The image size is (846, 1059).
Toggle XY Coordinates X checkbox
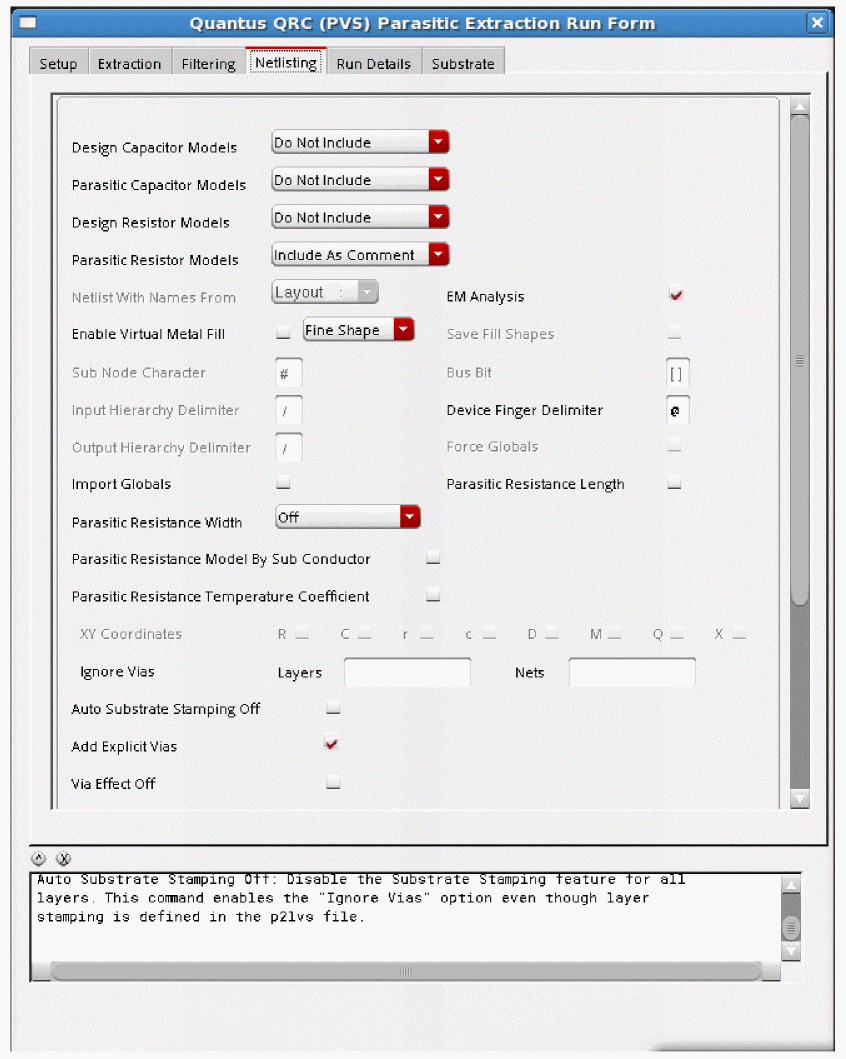[739, 633]
